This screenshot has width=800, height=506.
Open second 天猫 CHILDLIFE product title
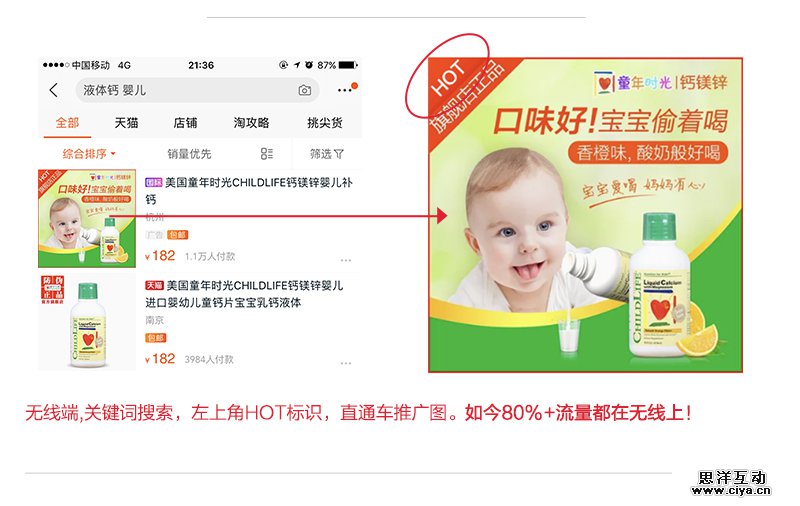(244, 294)
